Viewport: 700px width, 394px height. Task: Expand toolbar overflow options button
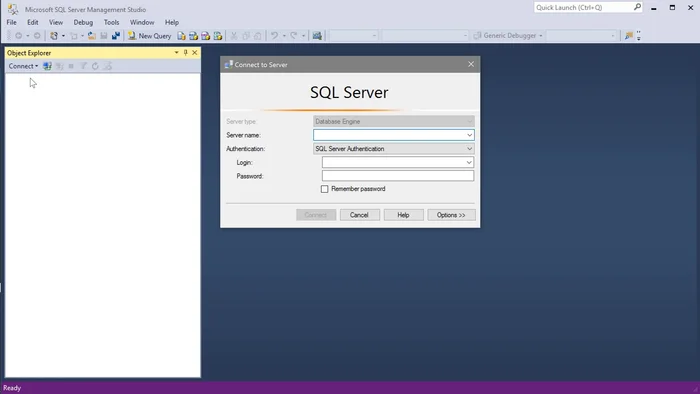[x=639, y=36]
